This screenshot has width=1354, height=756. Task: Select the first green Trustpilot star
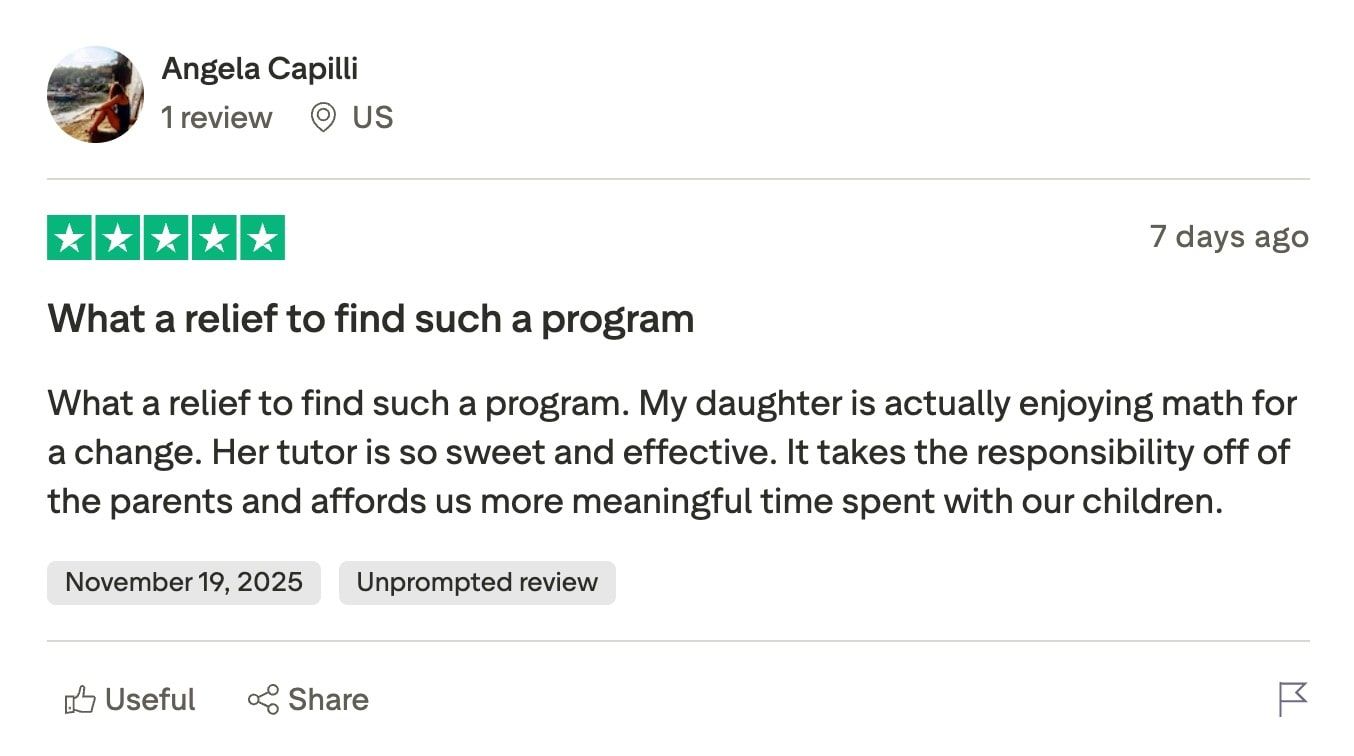coord(70,237)
